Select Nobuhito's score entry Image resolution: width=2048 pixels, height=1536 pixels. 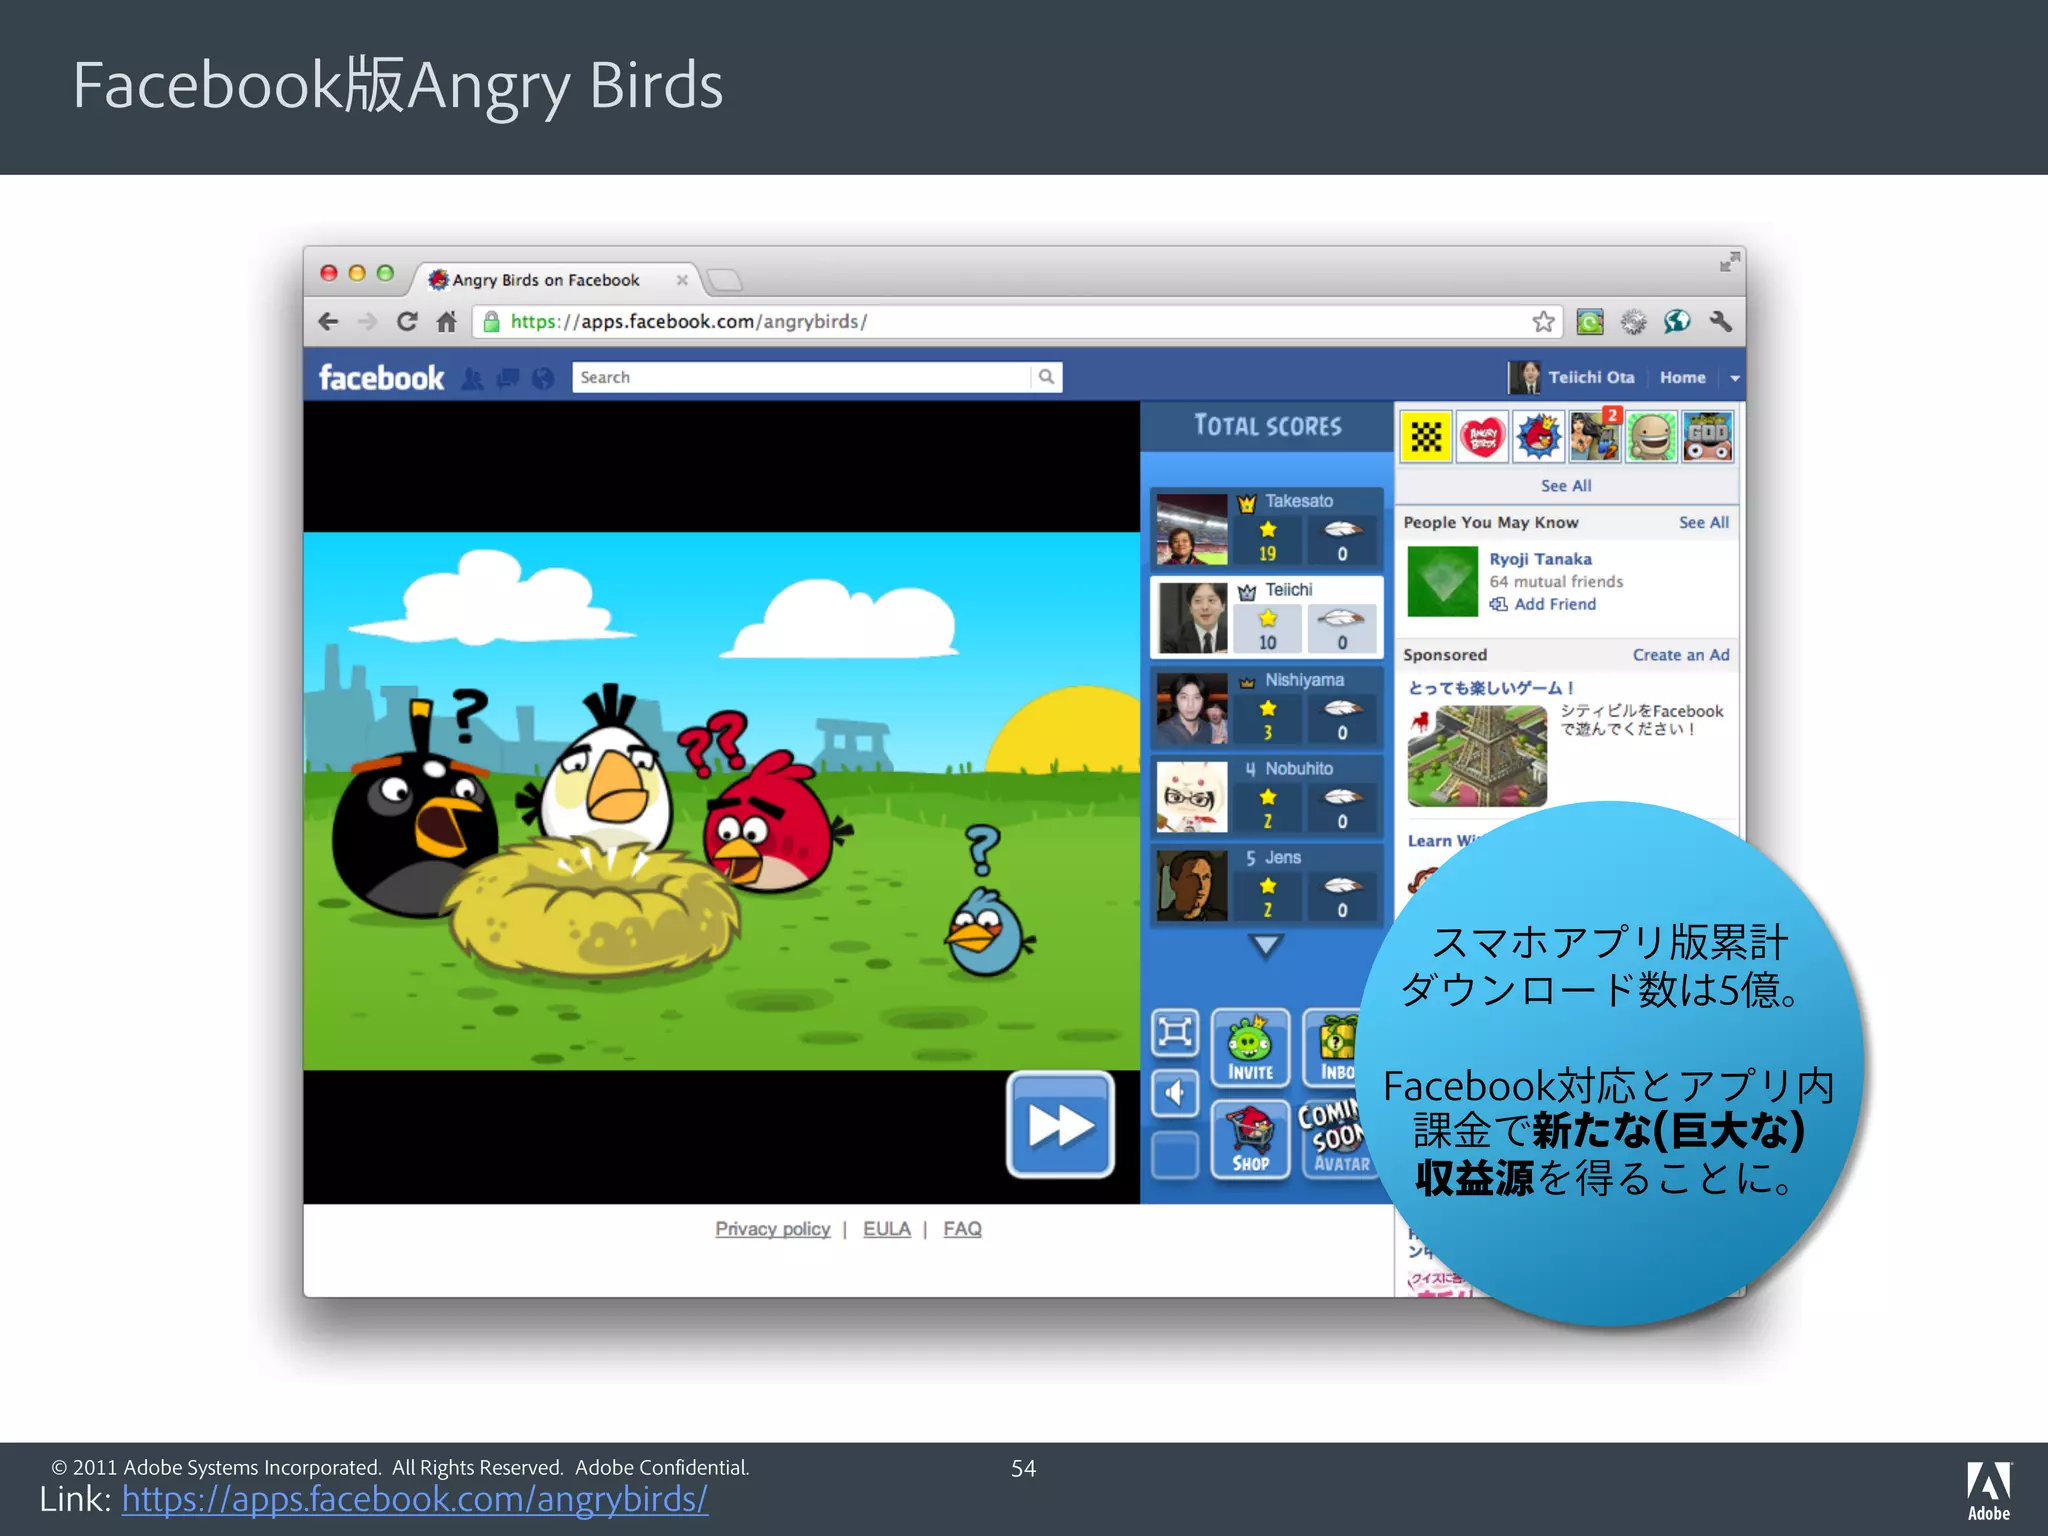click(x=1266, y=796)
